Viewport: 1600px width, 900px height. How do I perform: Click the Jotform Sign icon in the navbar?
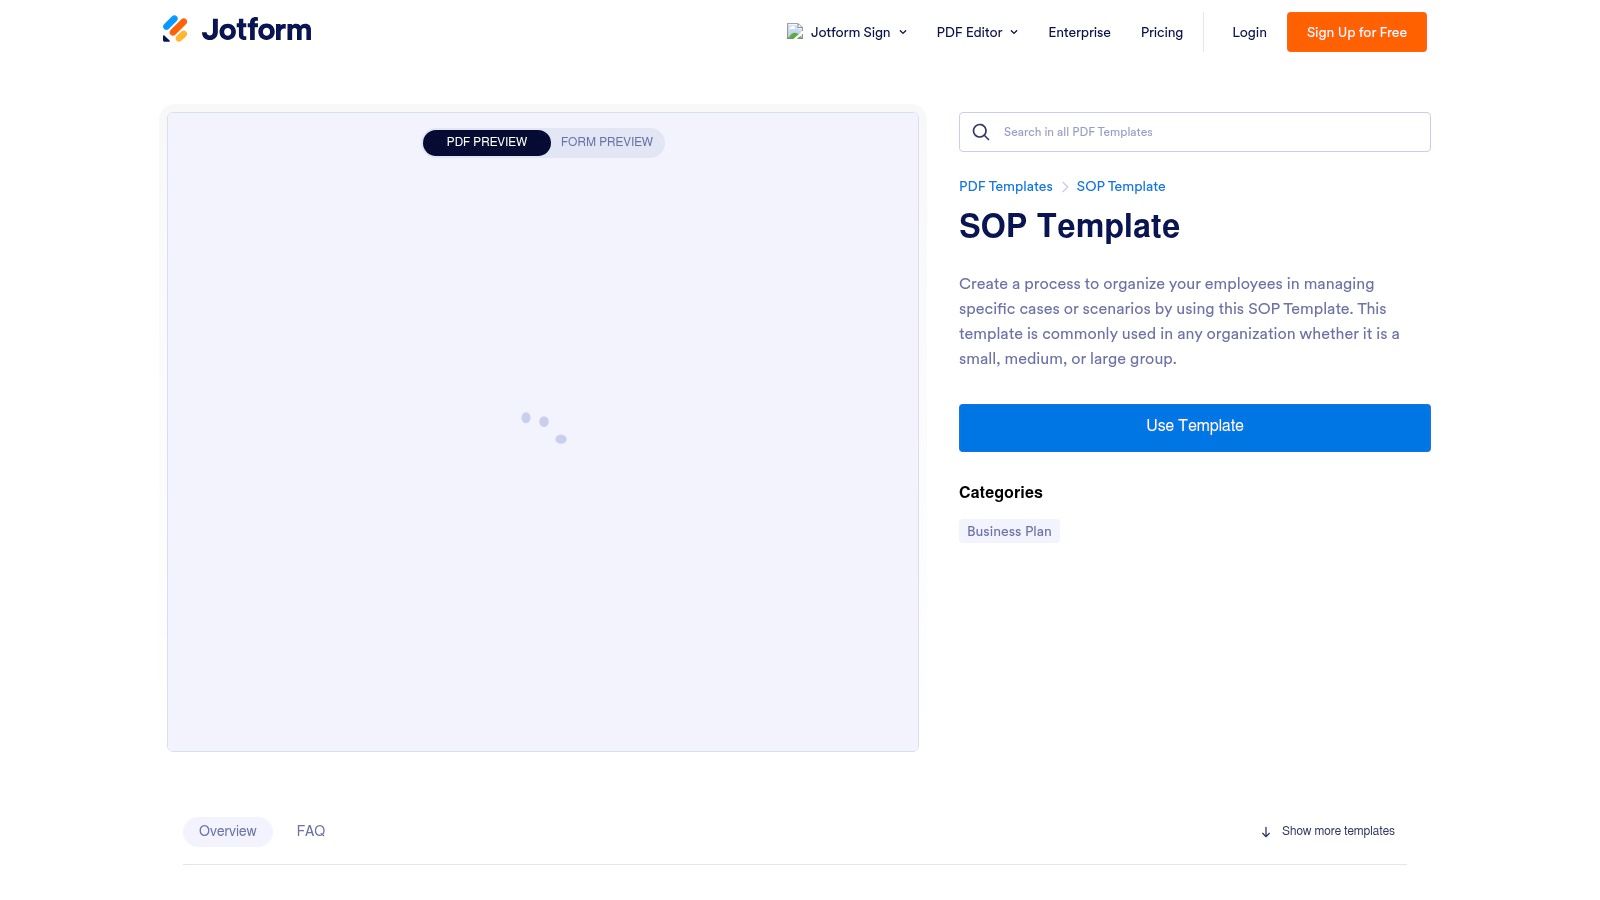pyautogui.click(x=795, y=31)
